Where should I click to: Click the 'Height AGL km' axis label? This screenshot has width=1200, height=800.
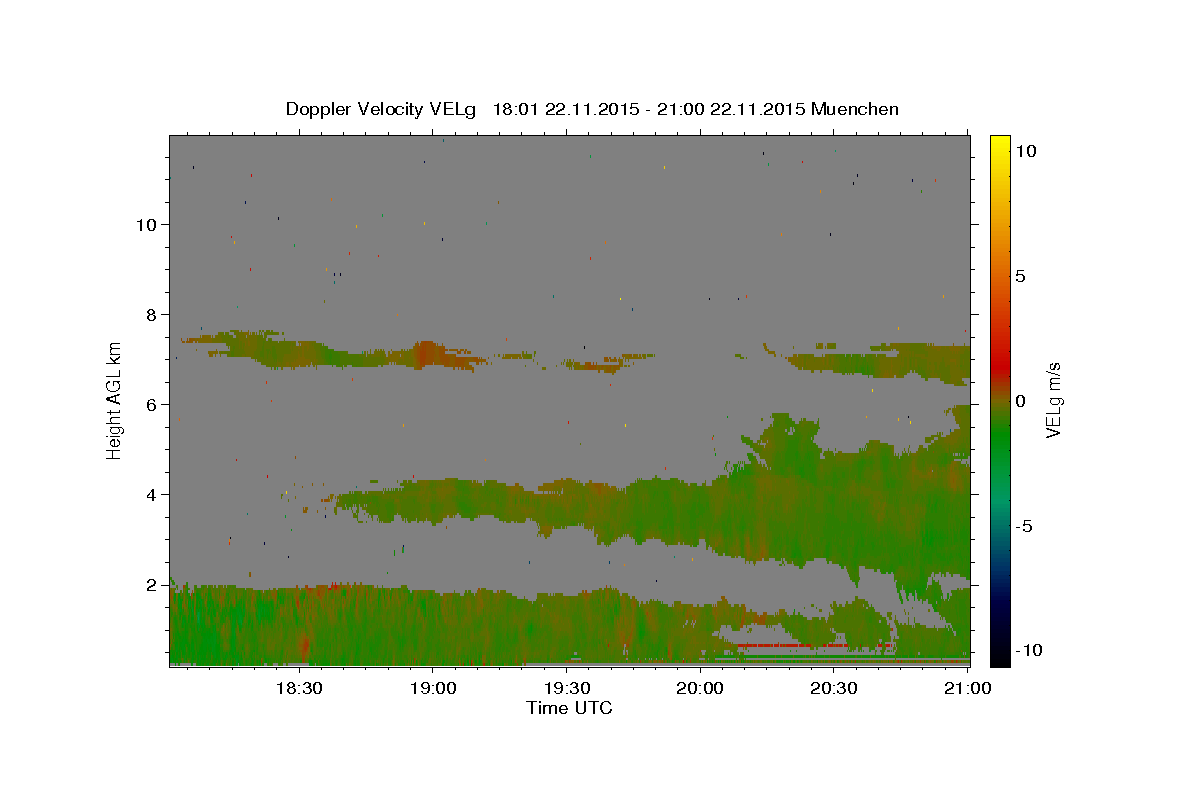coord(115,400)
